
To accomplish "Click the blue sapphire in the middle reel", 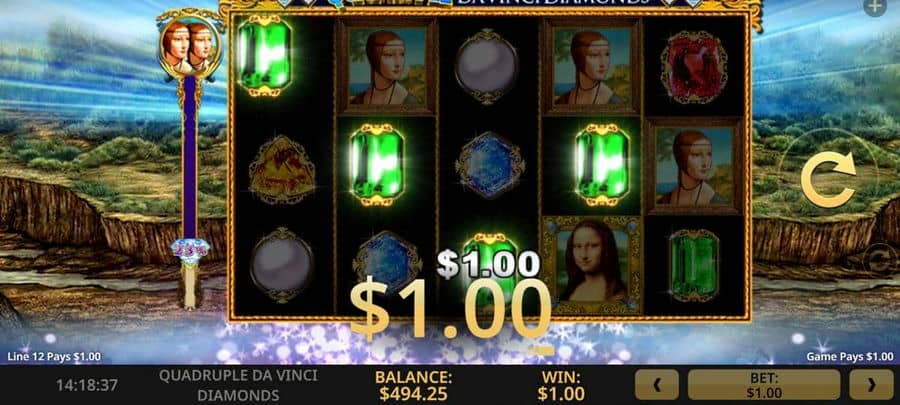I will click(490, 165).
